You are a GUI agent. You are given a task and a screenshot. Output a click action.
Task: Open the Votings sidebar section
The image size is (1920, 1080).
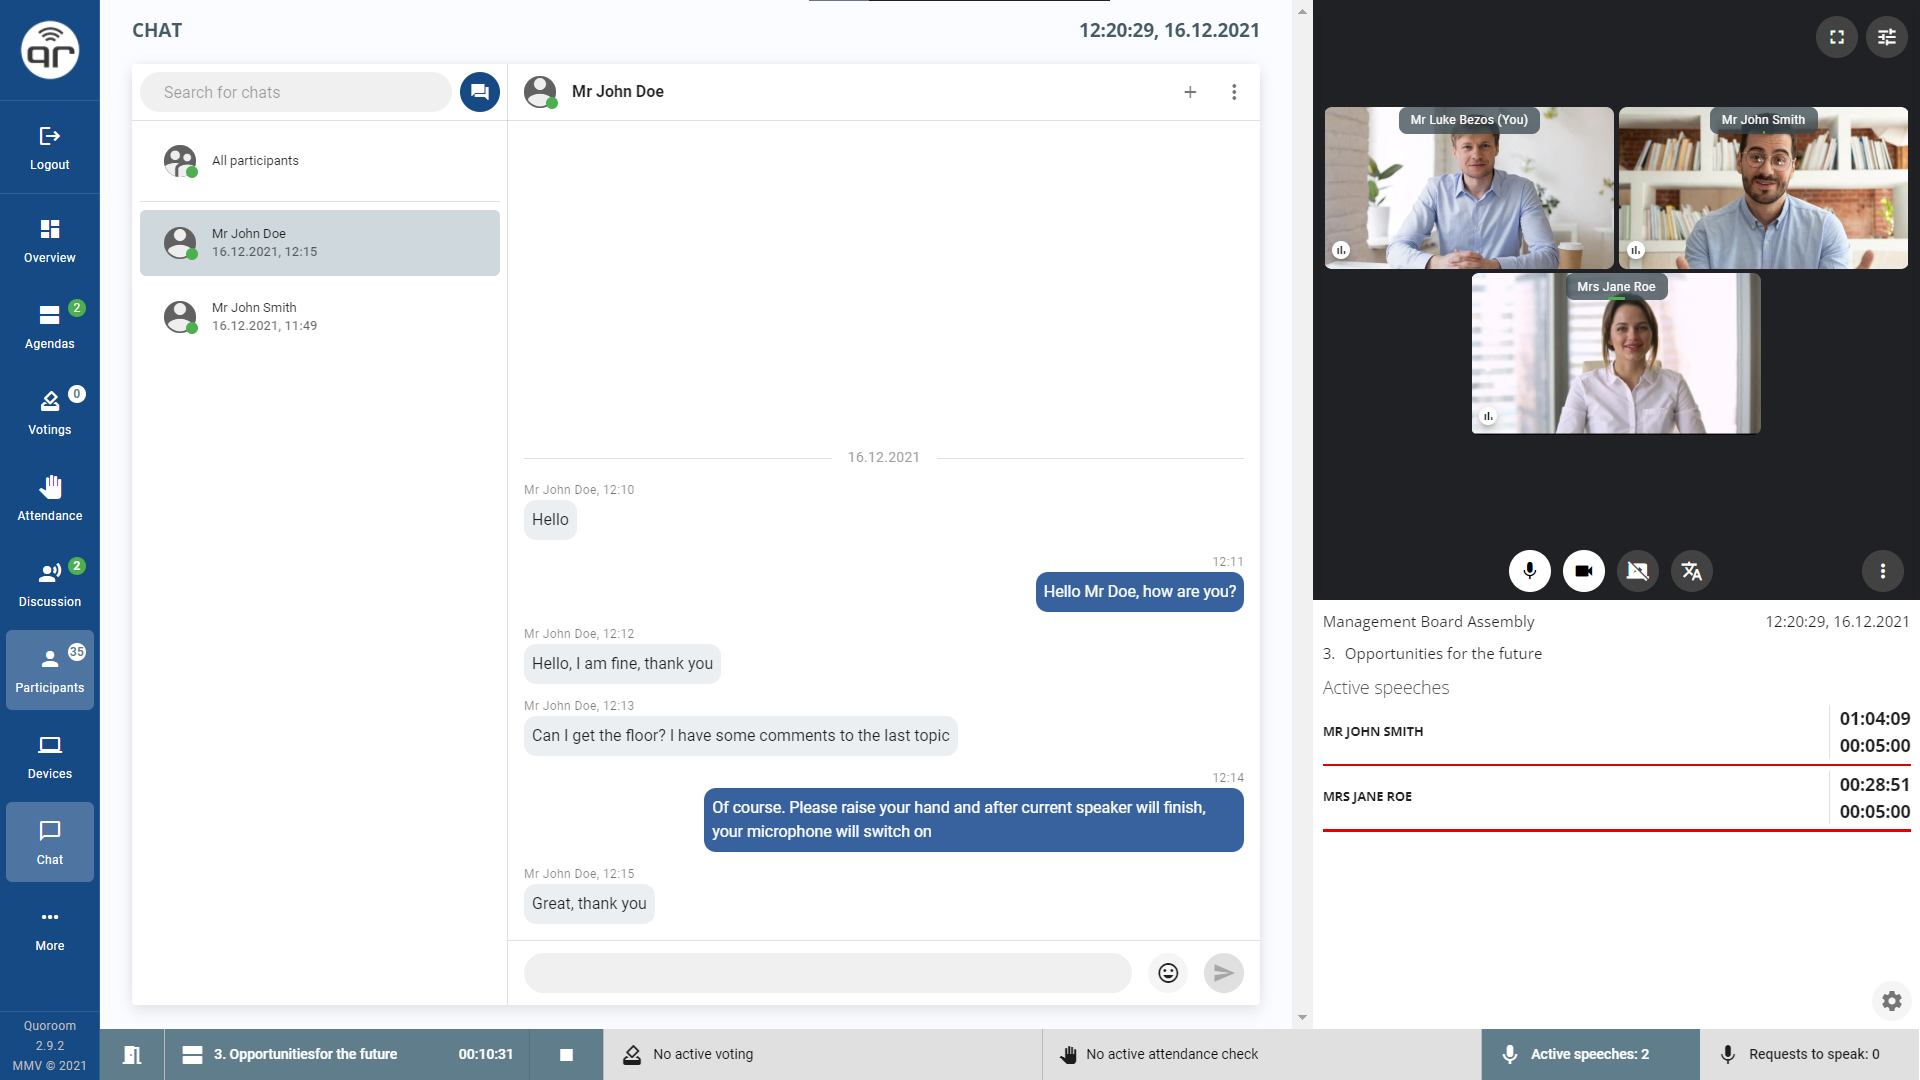click(50, 412)
